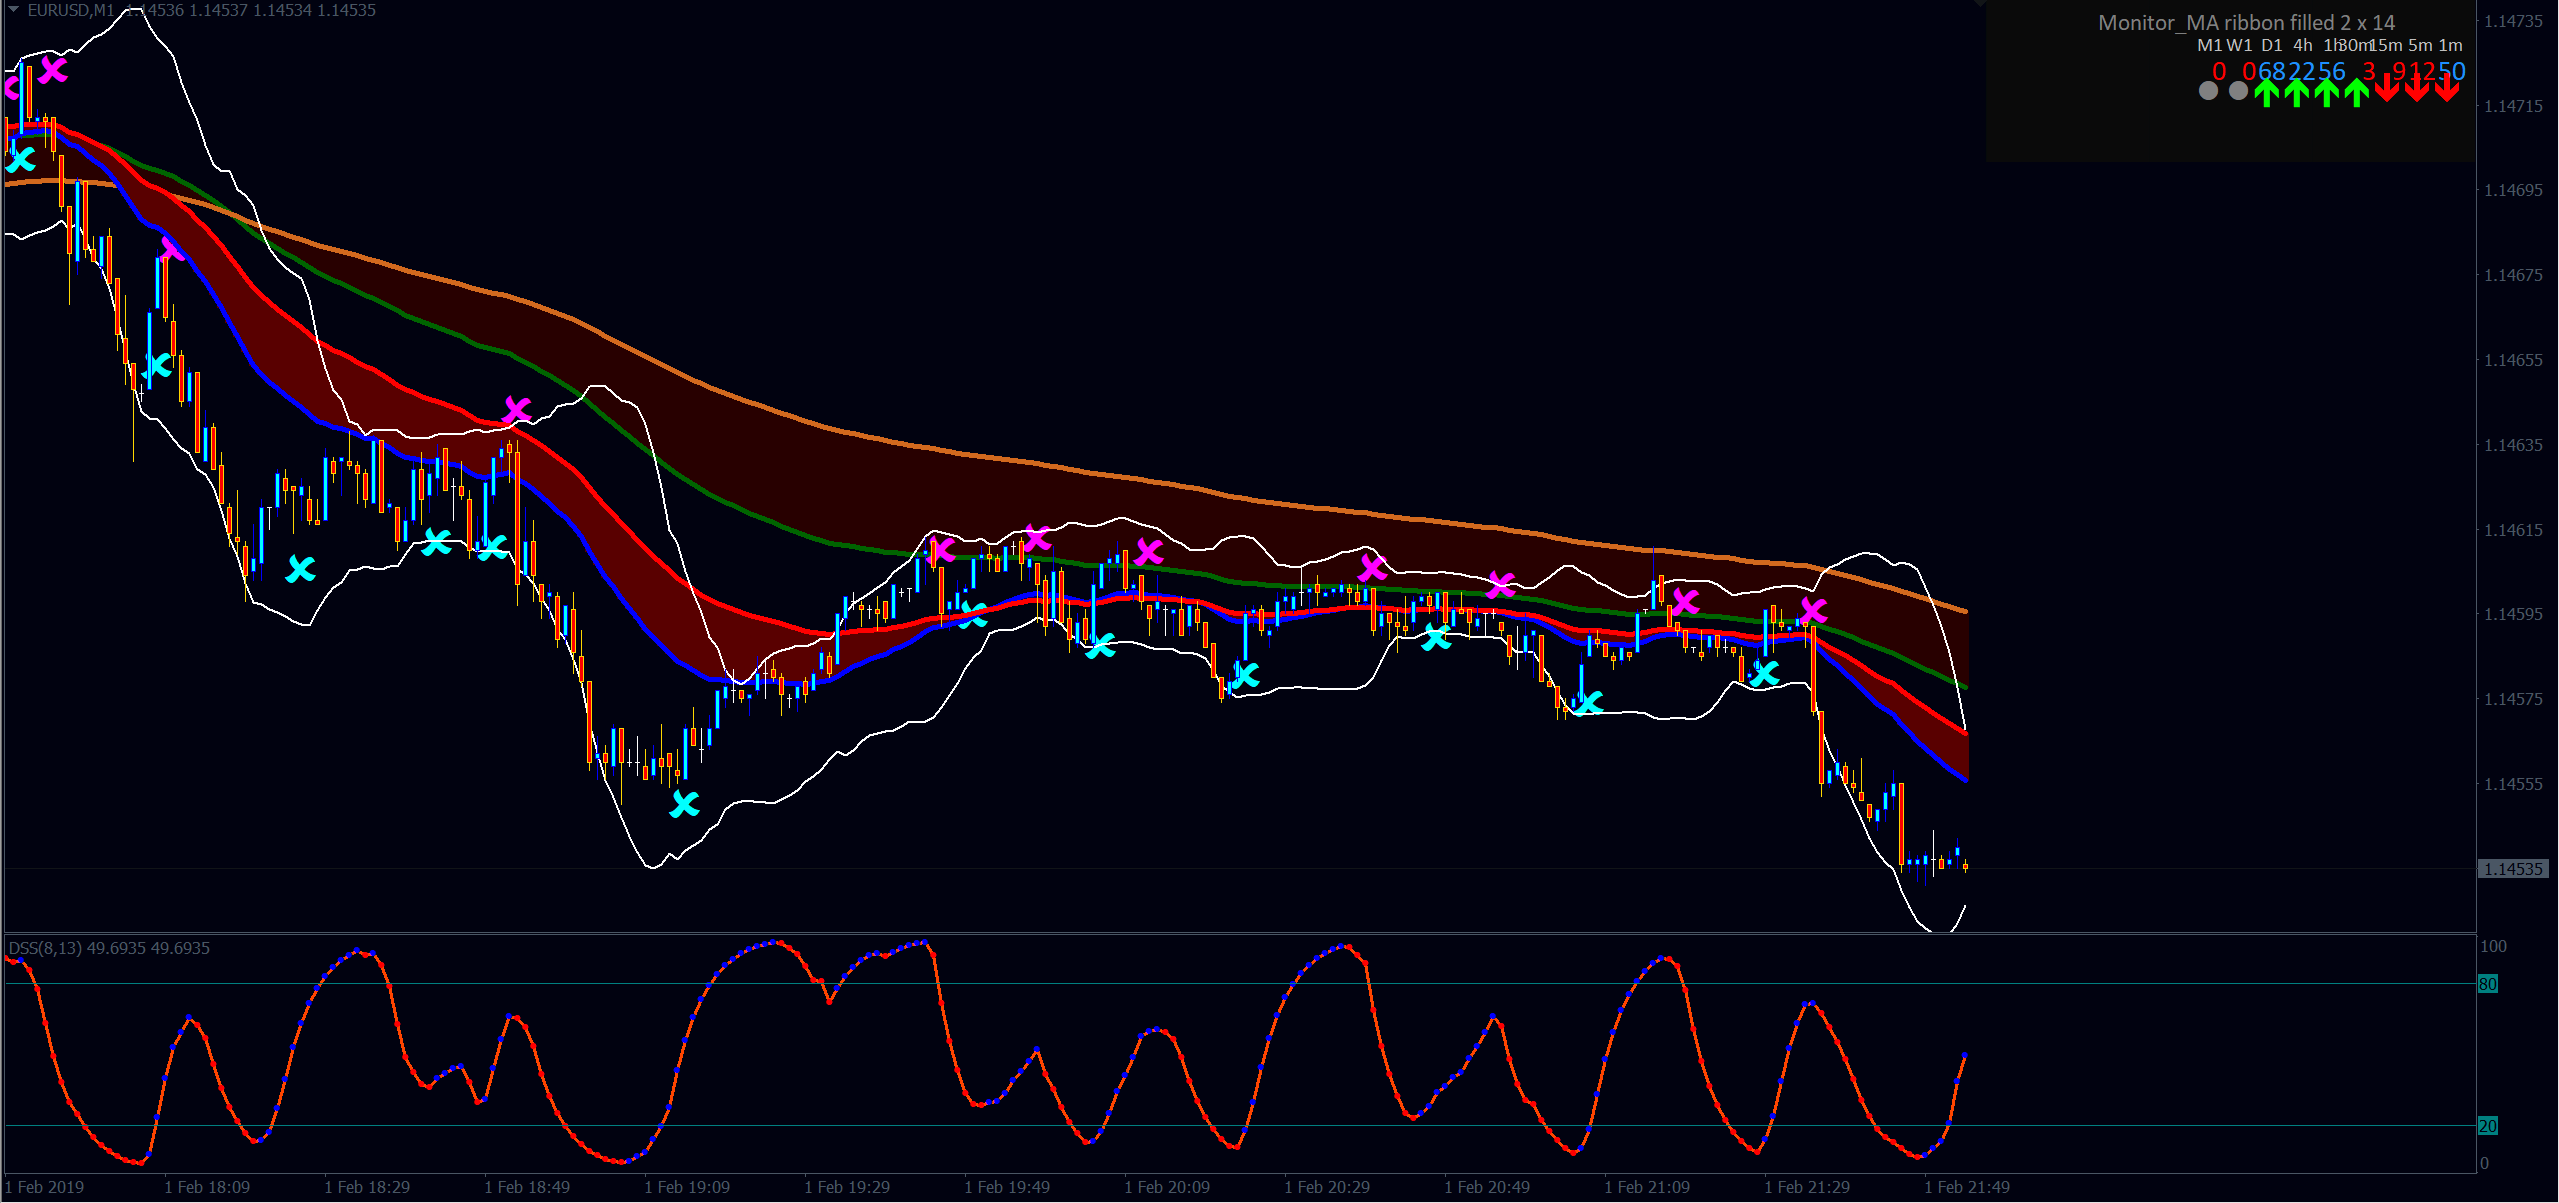The image size is (2559, 1203).
Task: Click the rightmost red down arrow for 1m
Action: click(x=2447, y=90)
